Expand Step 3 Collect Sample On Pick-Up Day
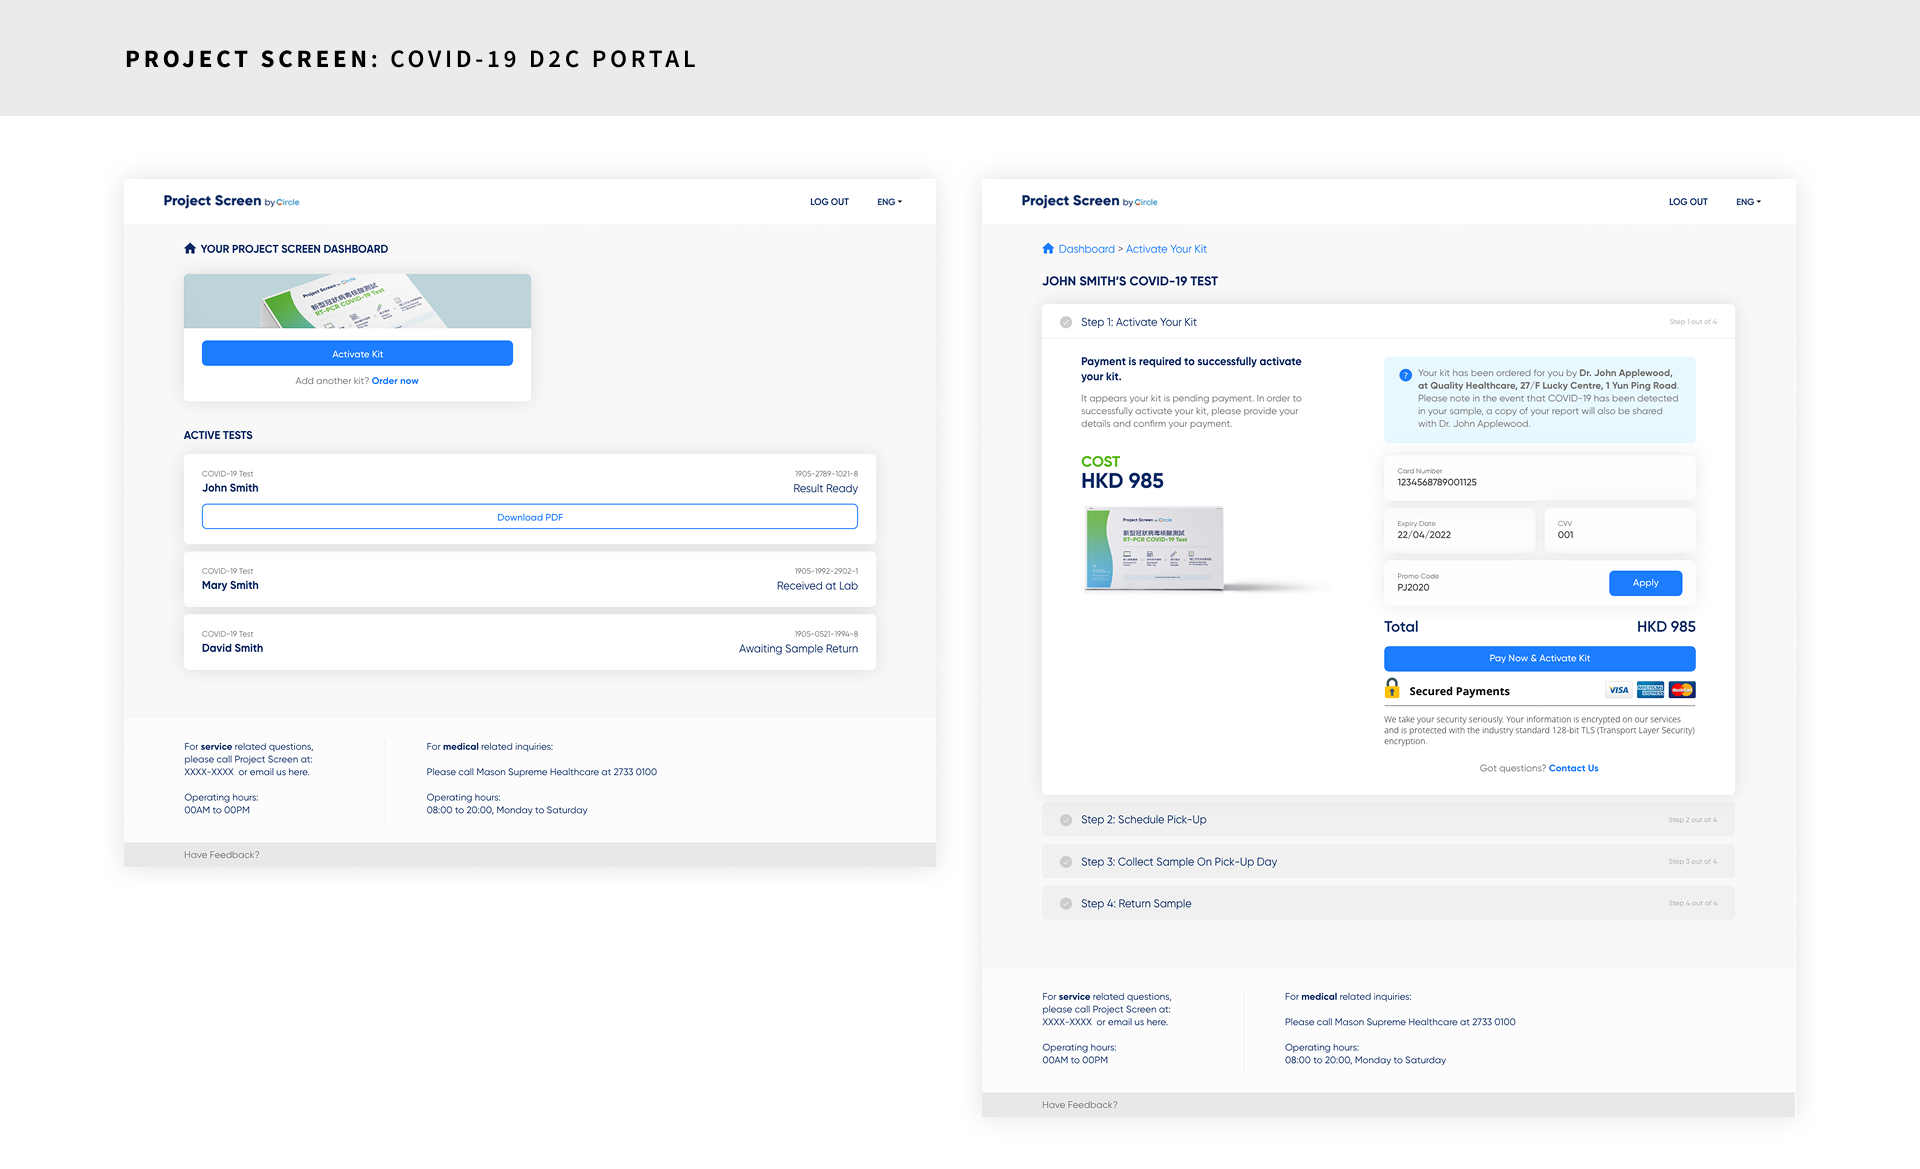The image size is (1920, 1169). (1178, 862)
